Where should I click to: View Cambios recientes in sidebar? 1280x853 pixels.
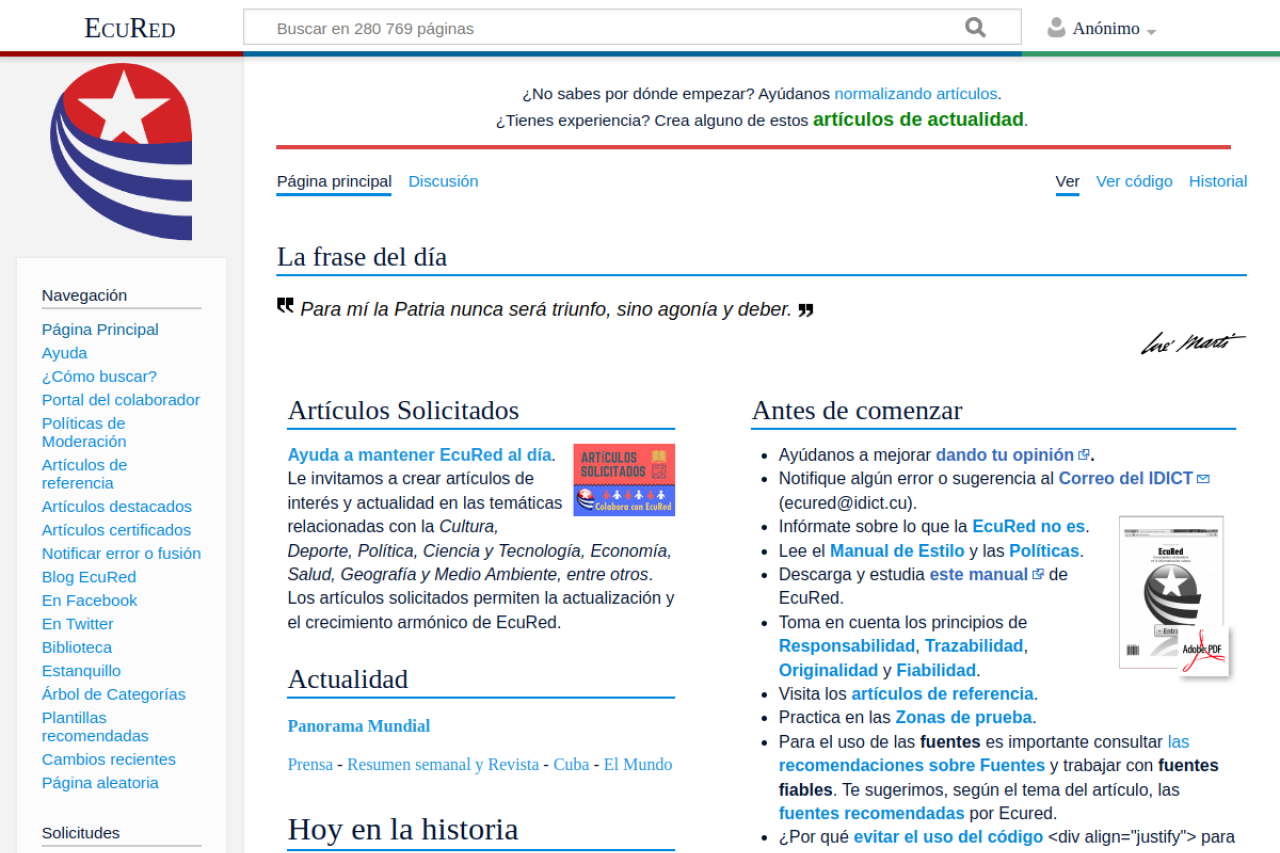pos(109,760)
